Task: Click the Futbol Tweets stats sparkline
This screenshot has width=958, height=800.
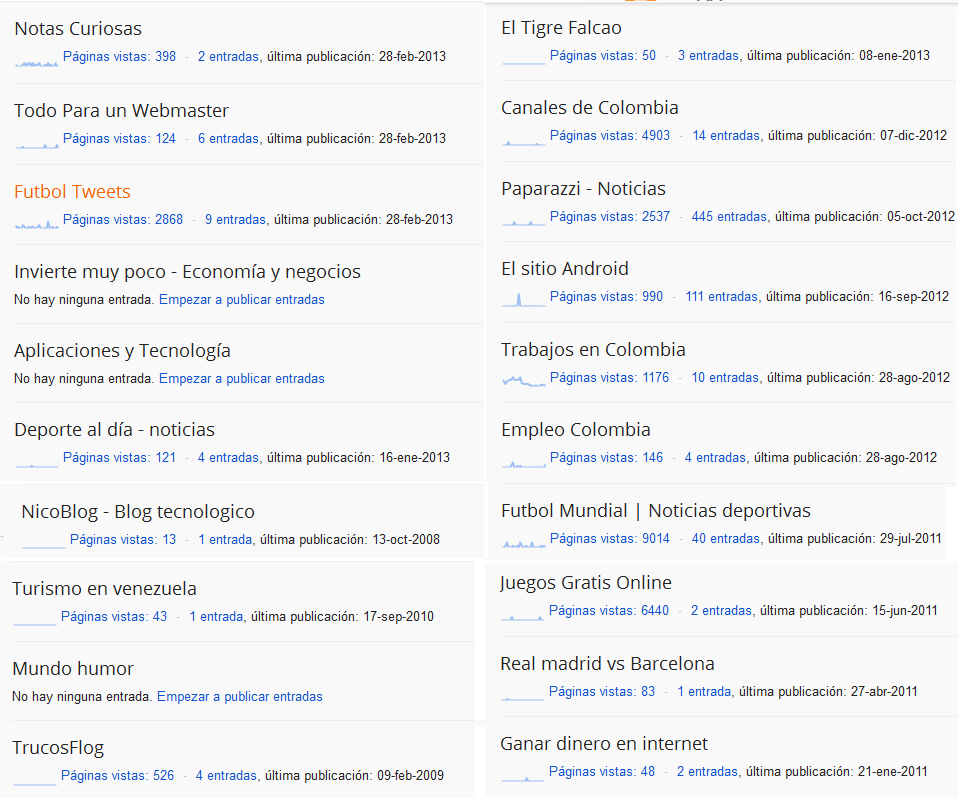Action: (37, 225)
